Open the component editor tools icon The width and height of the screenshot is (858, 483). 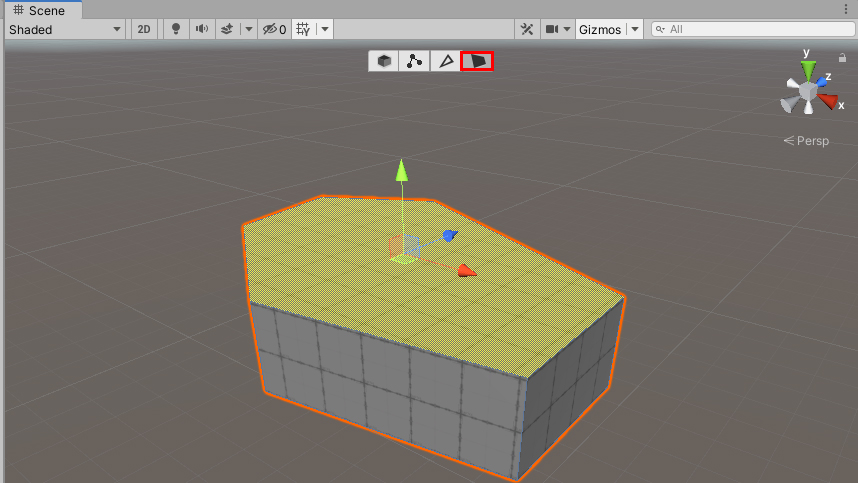tap(527, 29)
